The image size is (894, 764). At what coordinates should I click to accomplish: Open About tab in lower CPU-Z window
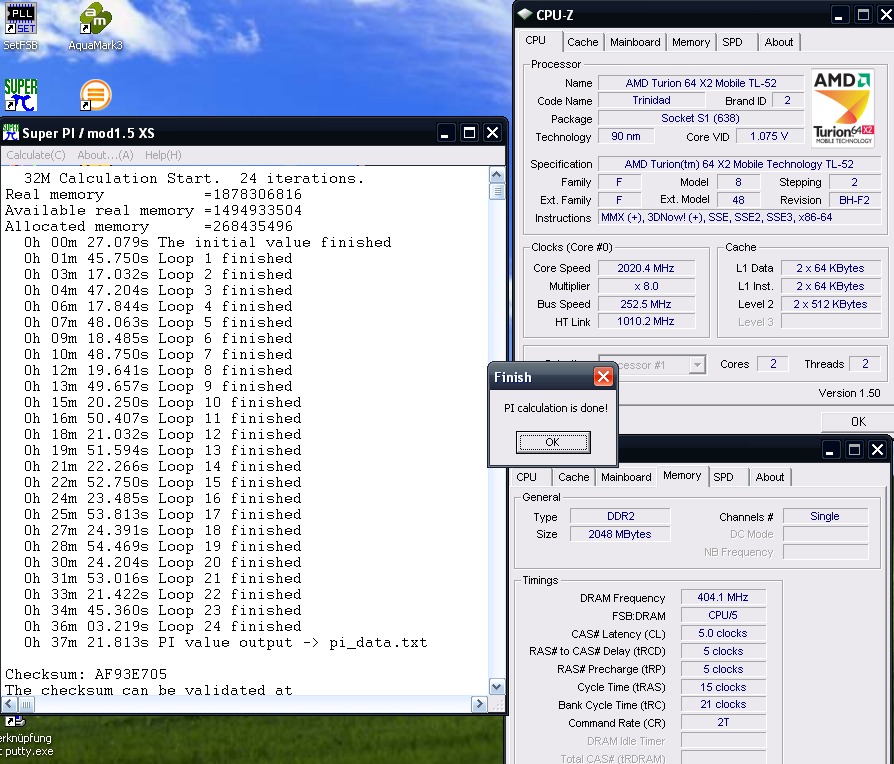tap(770, 477)
